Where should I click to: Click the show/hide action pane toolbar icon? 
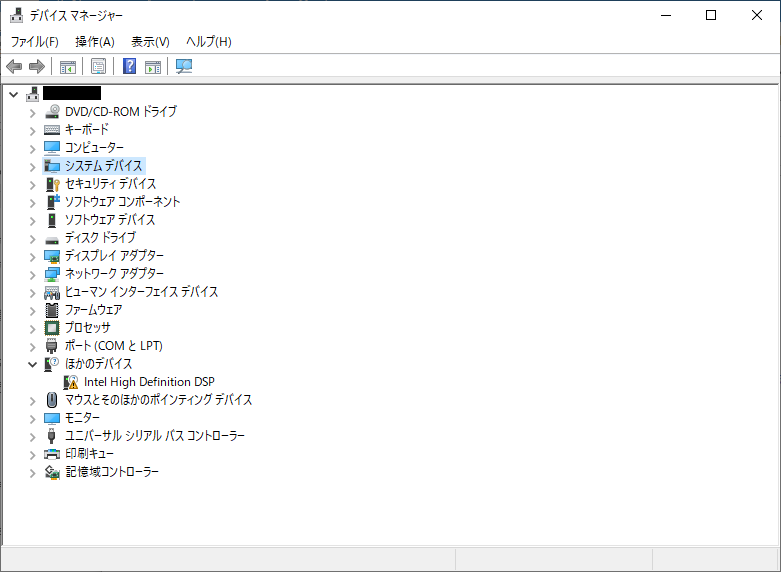pyautogui.click(x=153, y=66)
